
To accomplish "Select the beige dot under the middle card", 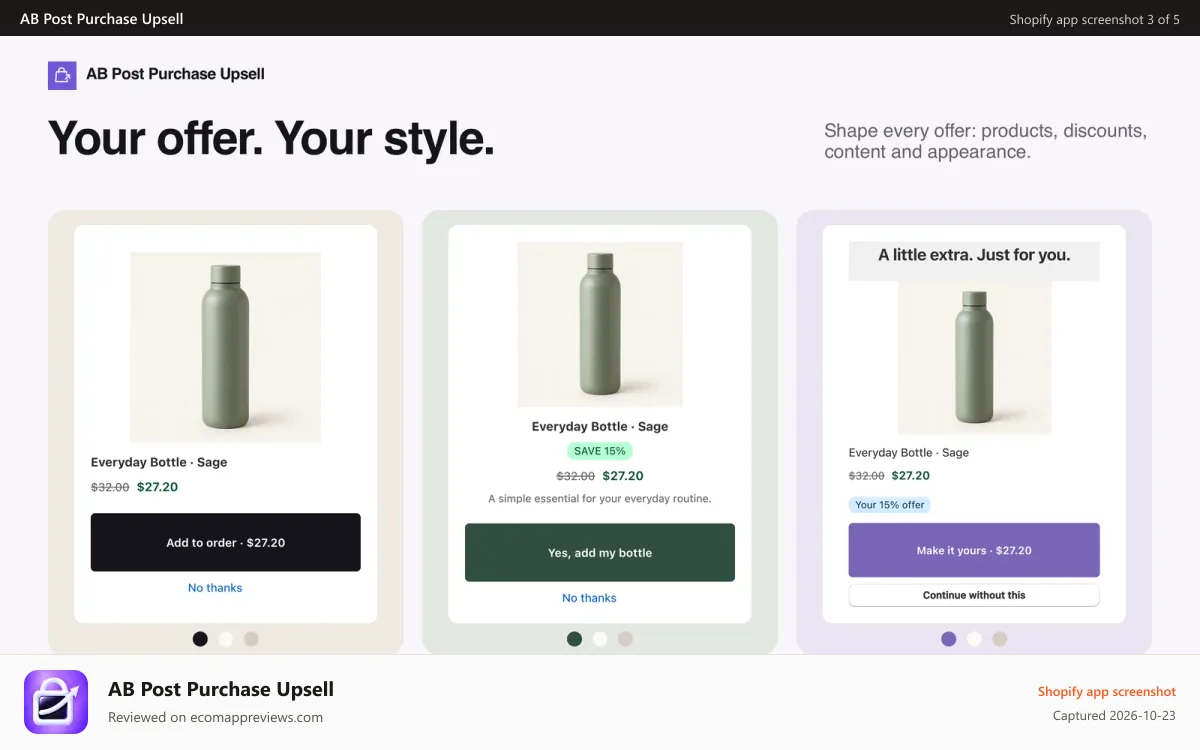I will pyautogui.click(x=625, y=639).
